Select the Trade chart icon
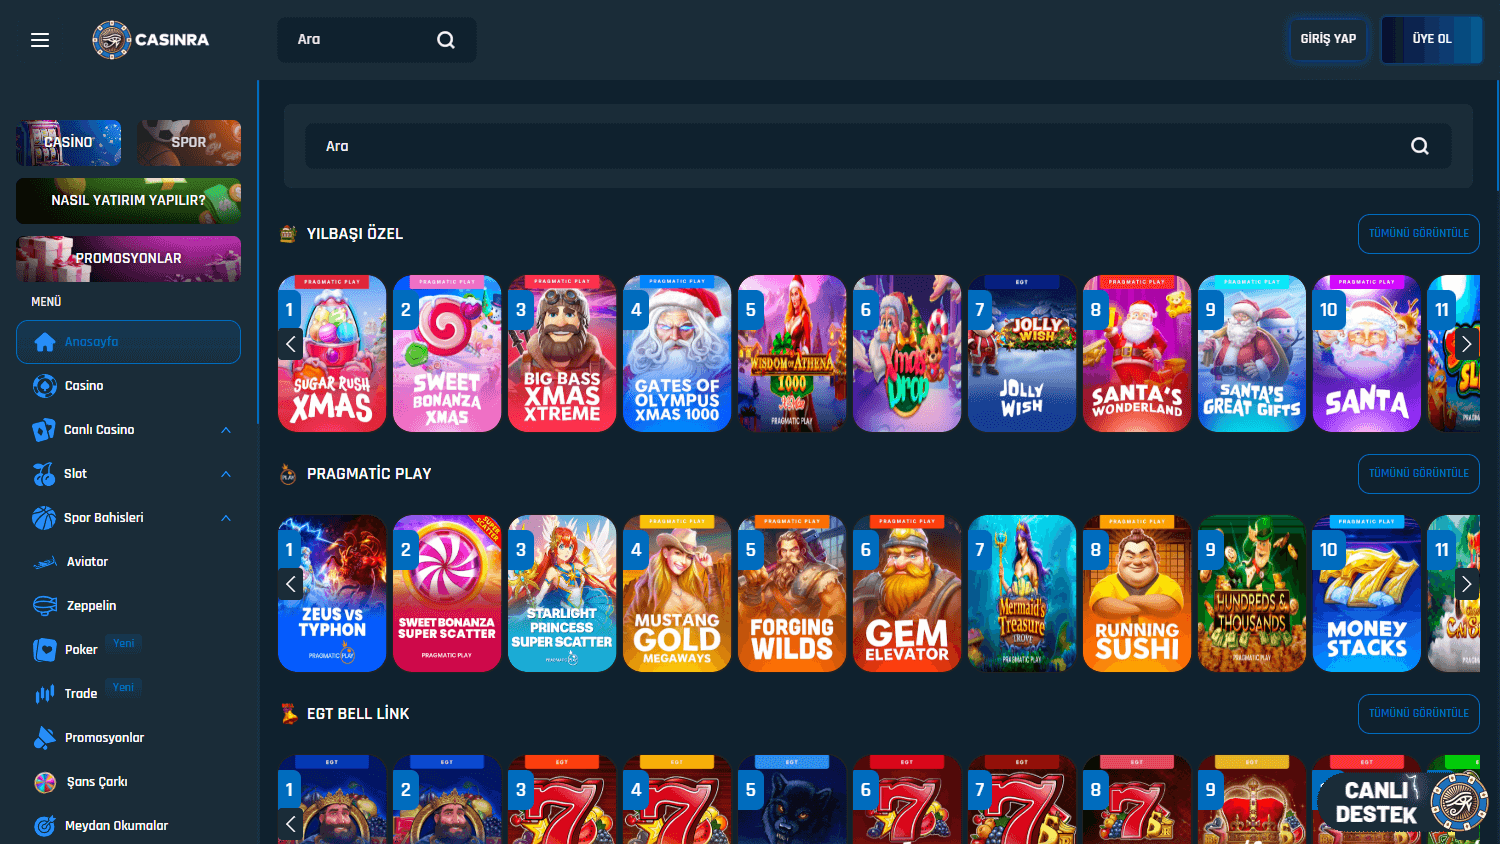This screenshot has height=844, width=1500. click(x=44, y=693)
